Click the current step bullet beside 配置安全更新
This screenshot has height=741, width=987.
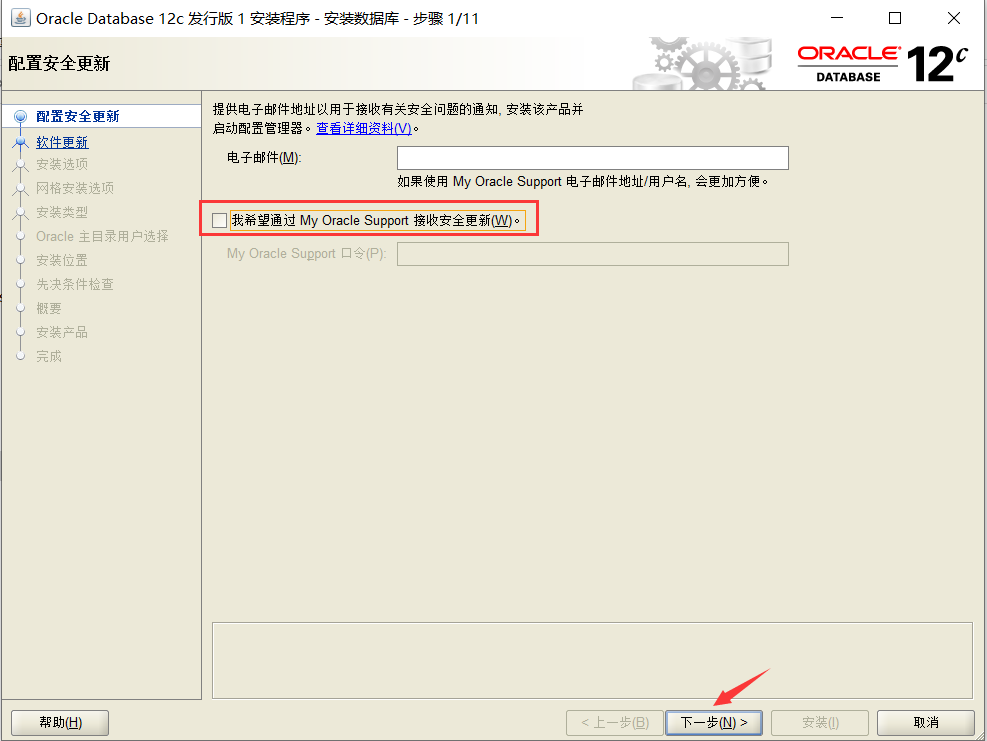pyautogui.click(x=21, y=116)
